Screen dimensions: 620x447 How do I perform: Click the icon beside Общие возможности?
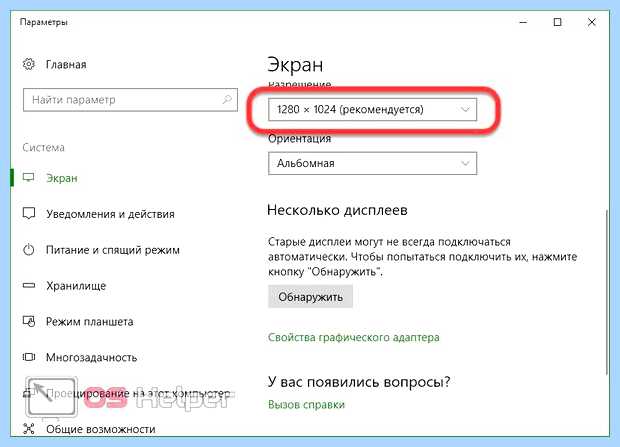(28, 429)
